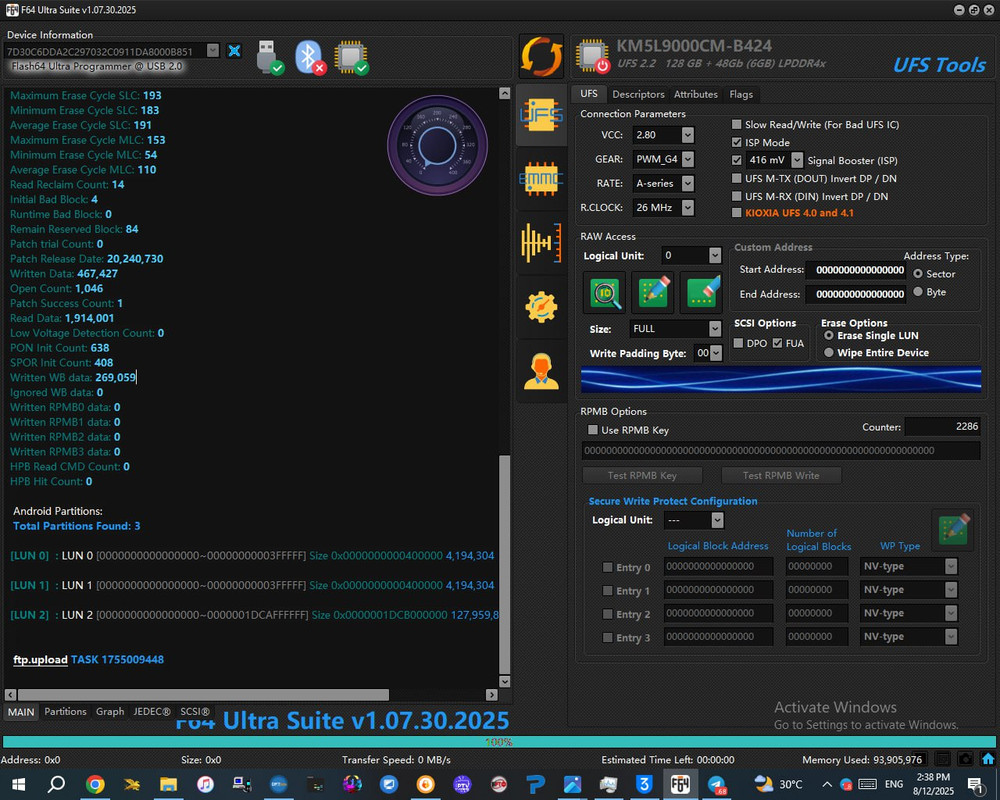Switch to the JEDEC tab

[x=152, y=711]
